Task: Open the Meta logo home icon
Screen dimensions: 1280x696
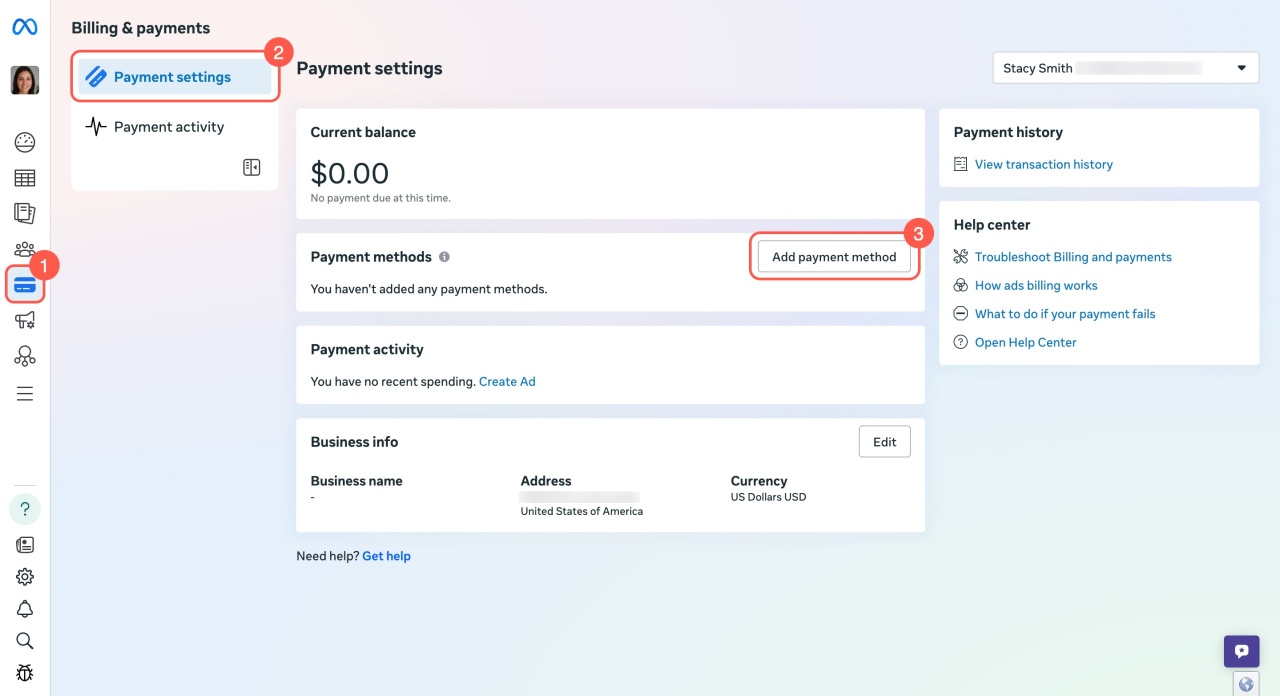Action: pyautogui.click(x=25, y=27)
